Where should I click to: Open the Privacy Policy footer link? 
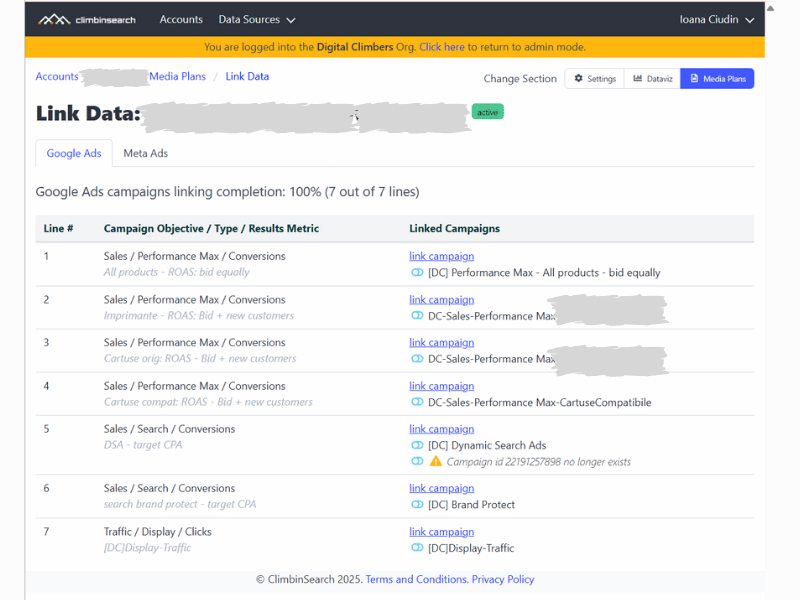(x=503, y=579)
